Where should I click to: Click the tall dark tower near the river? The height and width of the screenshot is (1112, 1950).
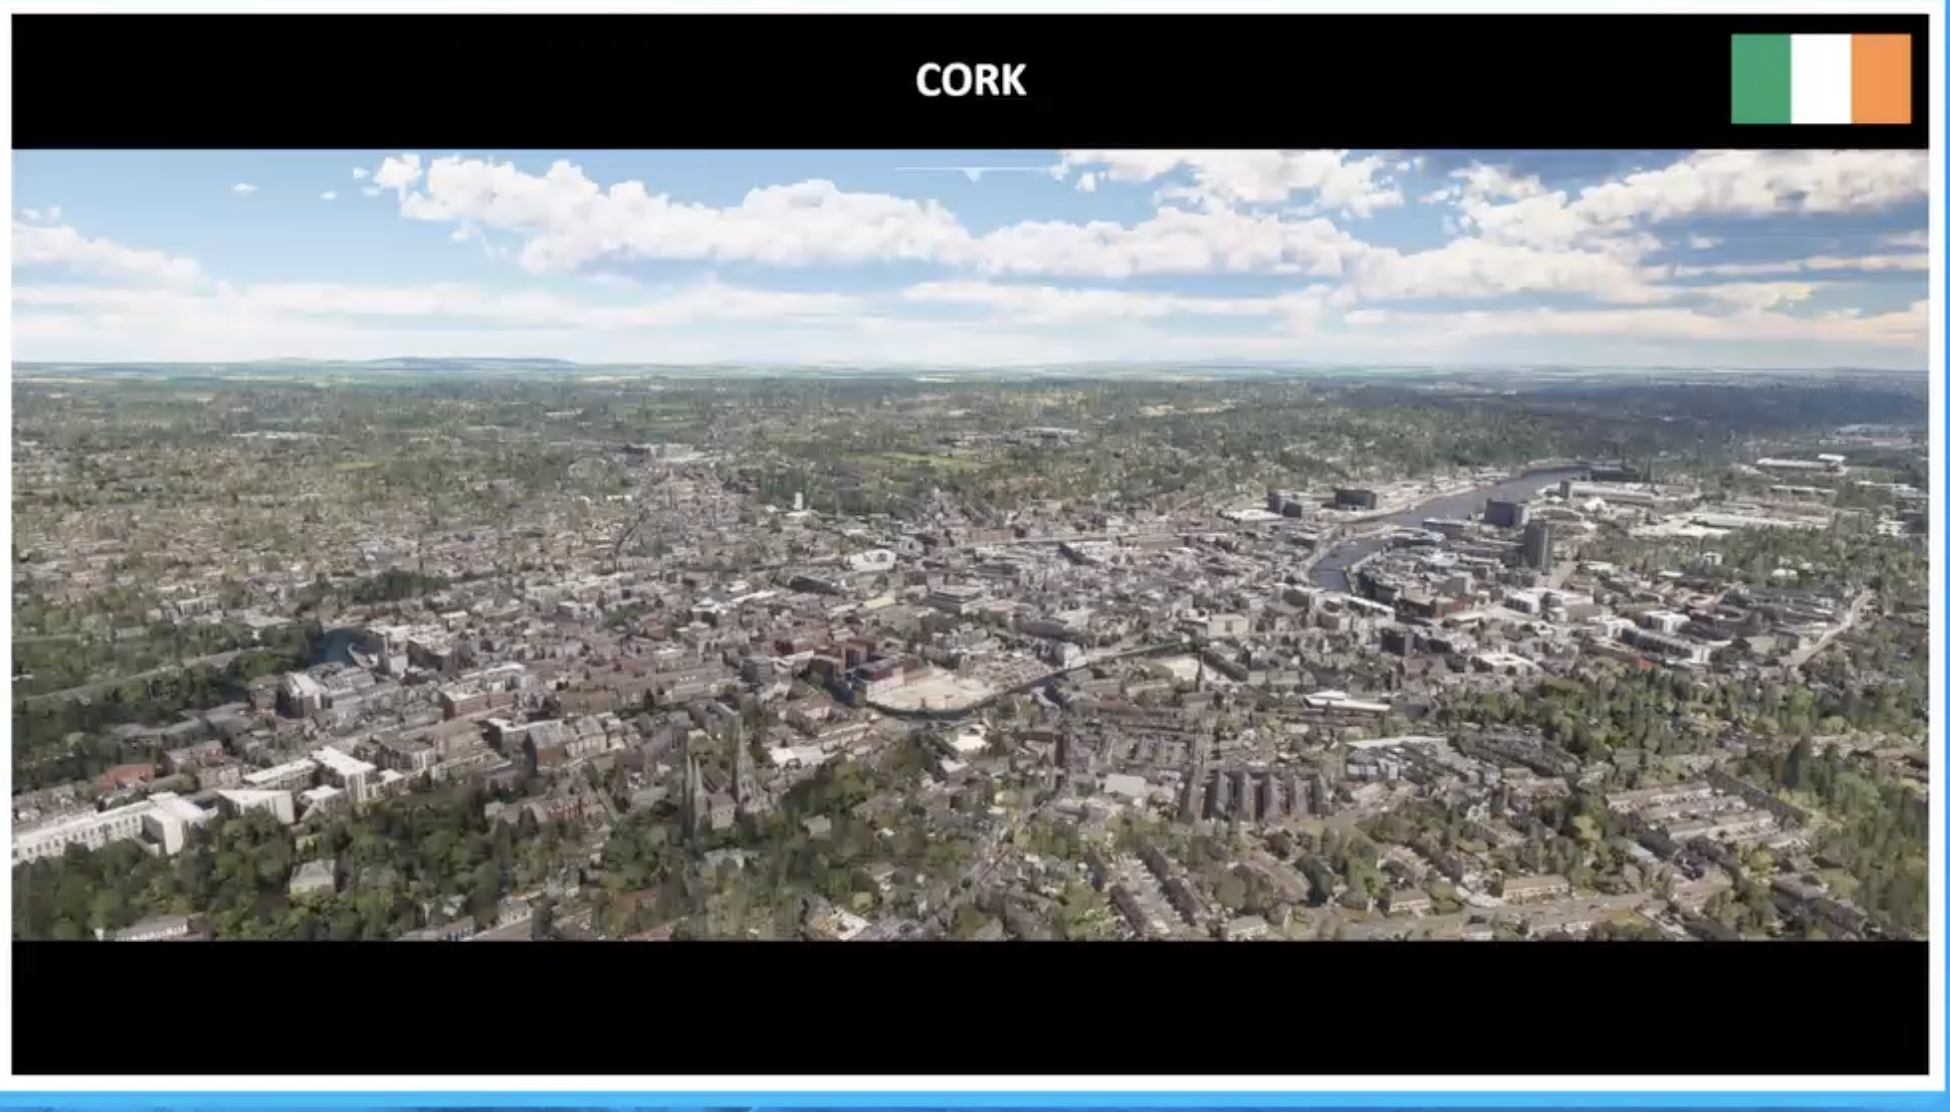pos(1536,543)
